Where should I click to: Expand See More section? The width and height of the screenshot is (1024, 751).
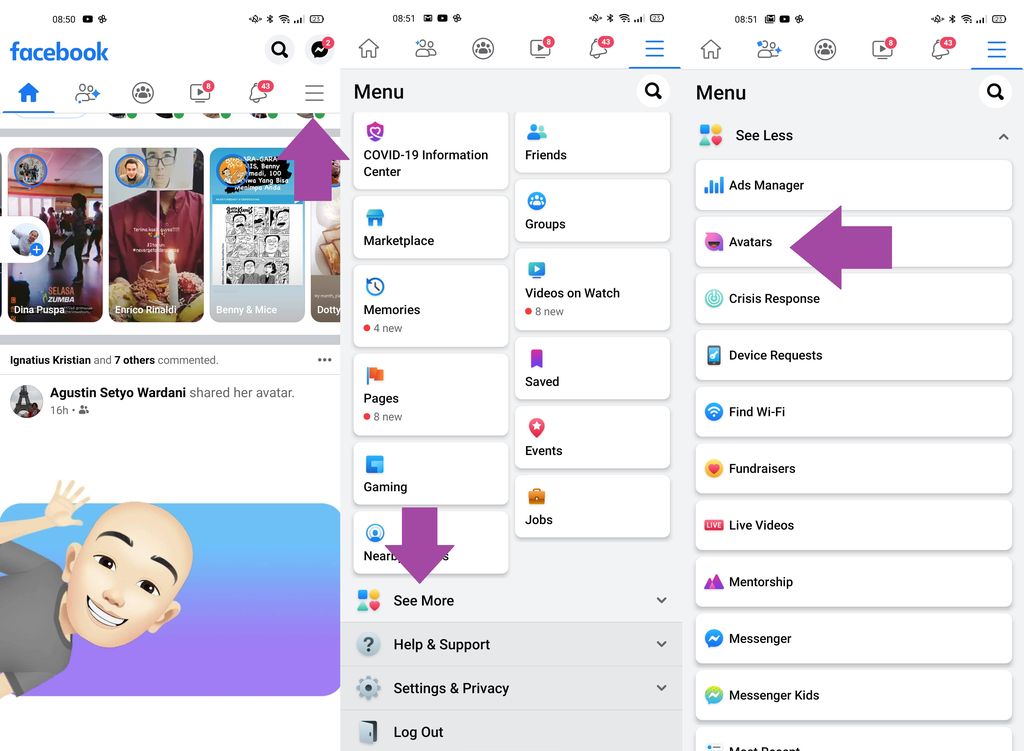[511, 600]
